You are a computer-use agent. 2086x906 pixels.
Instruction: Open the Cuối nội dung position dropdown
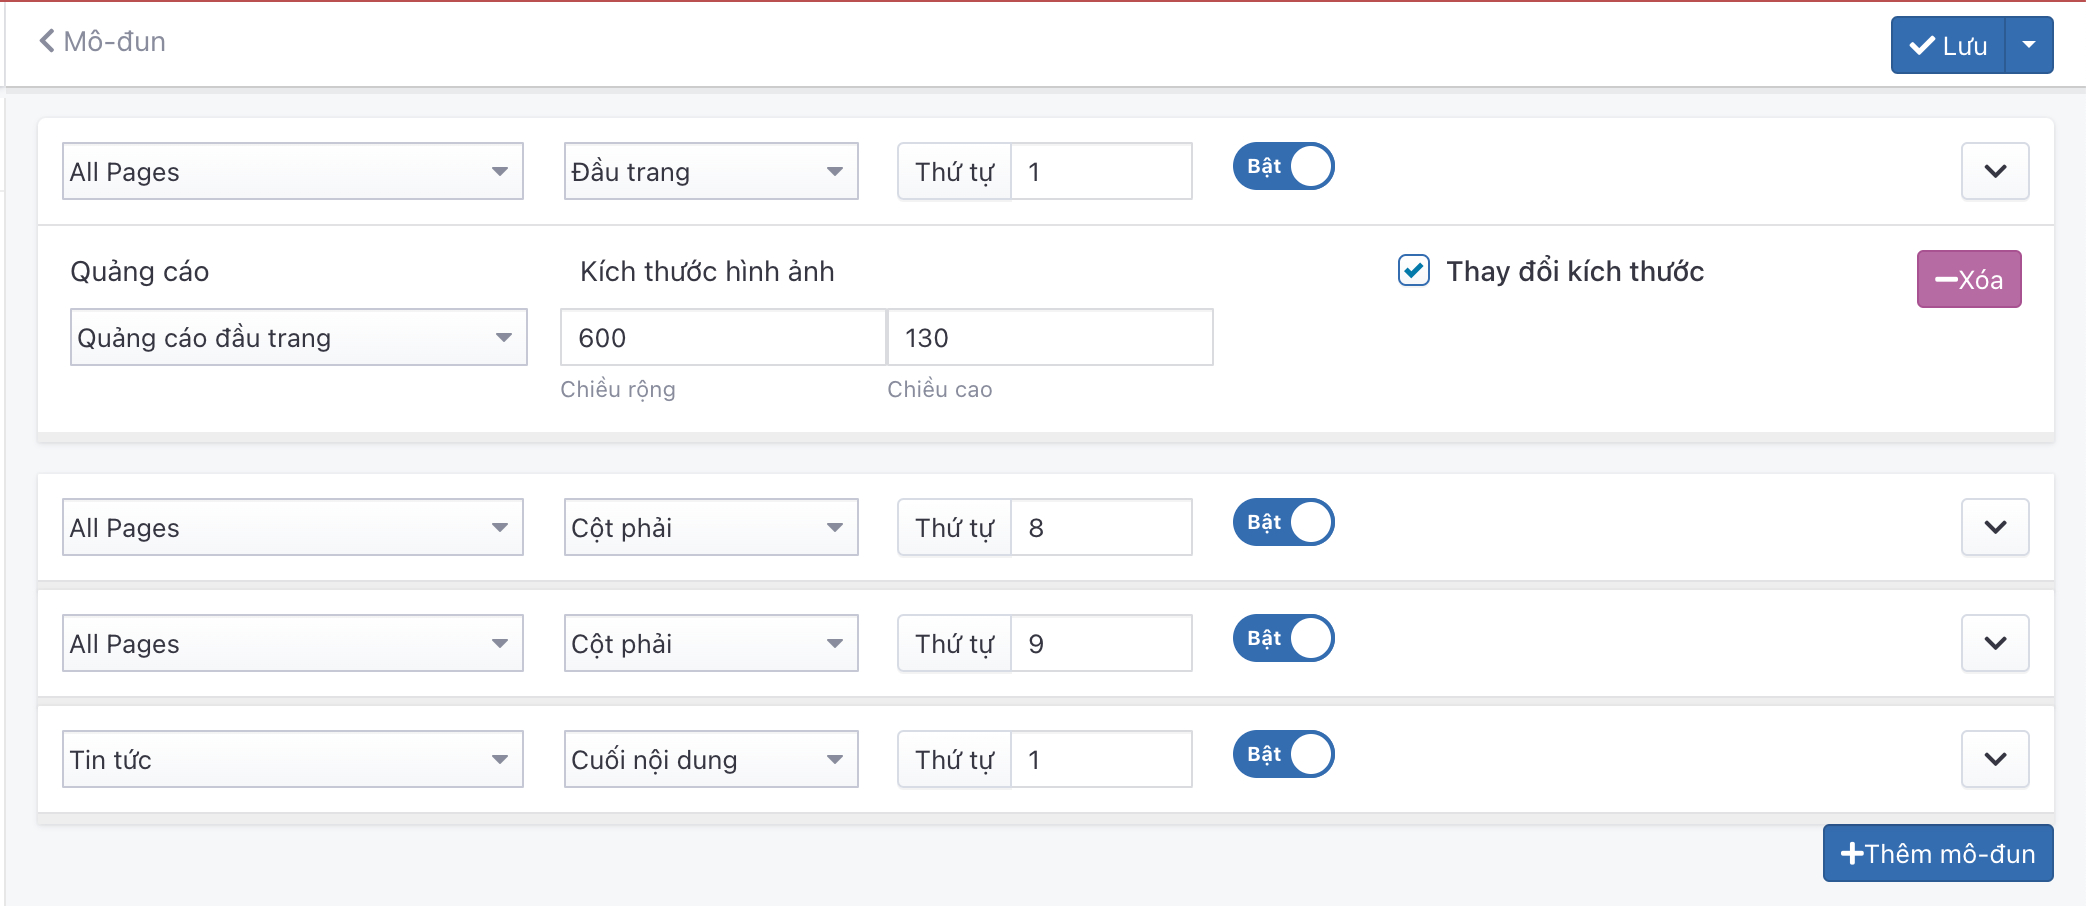[x=710, y=759]
